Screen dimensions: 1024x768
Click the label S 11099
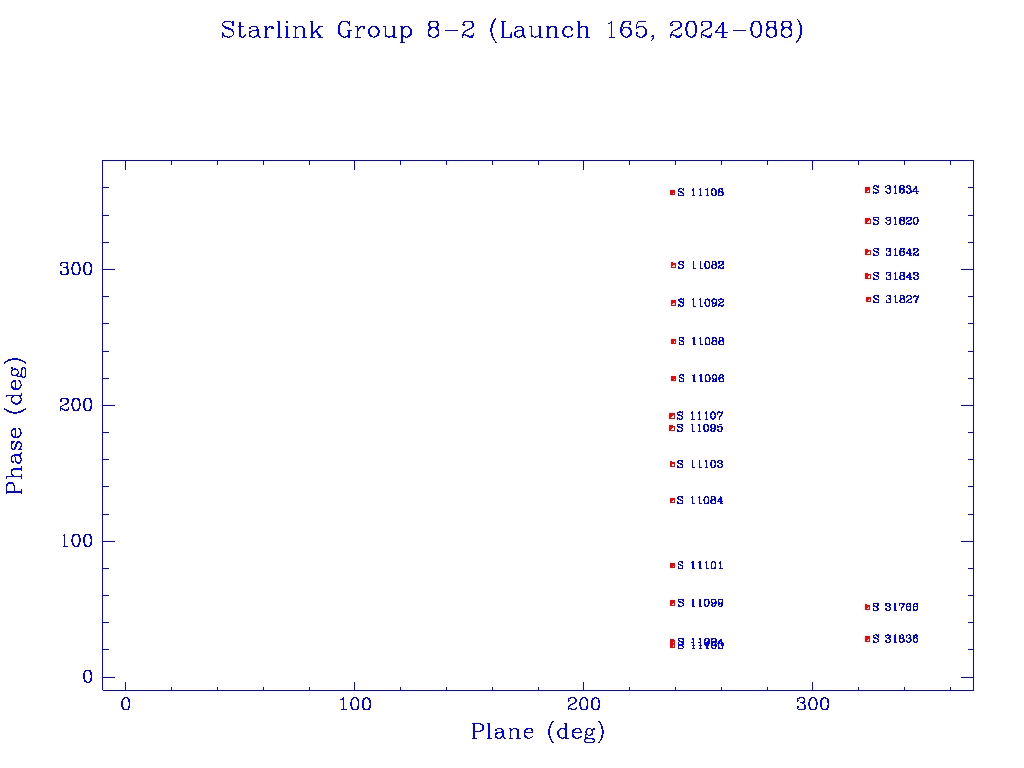(700, 603)
